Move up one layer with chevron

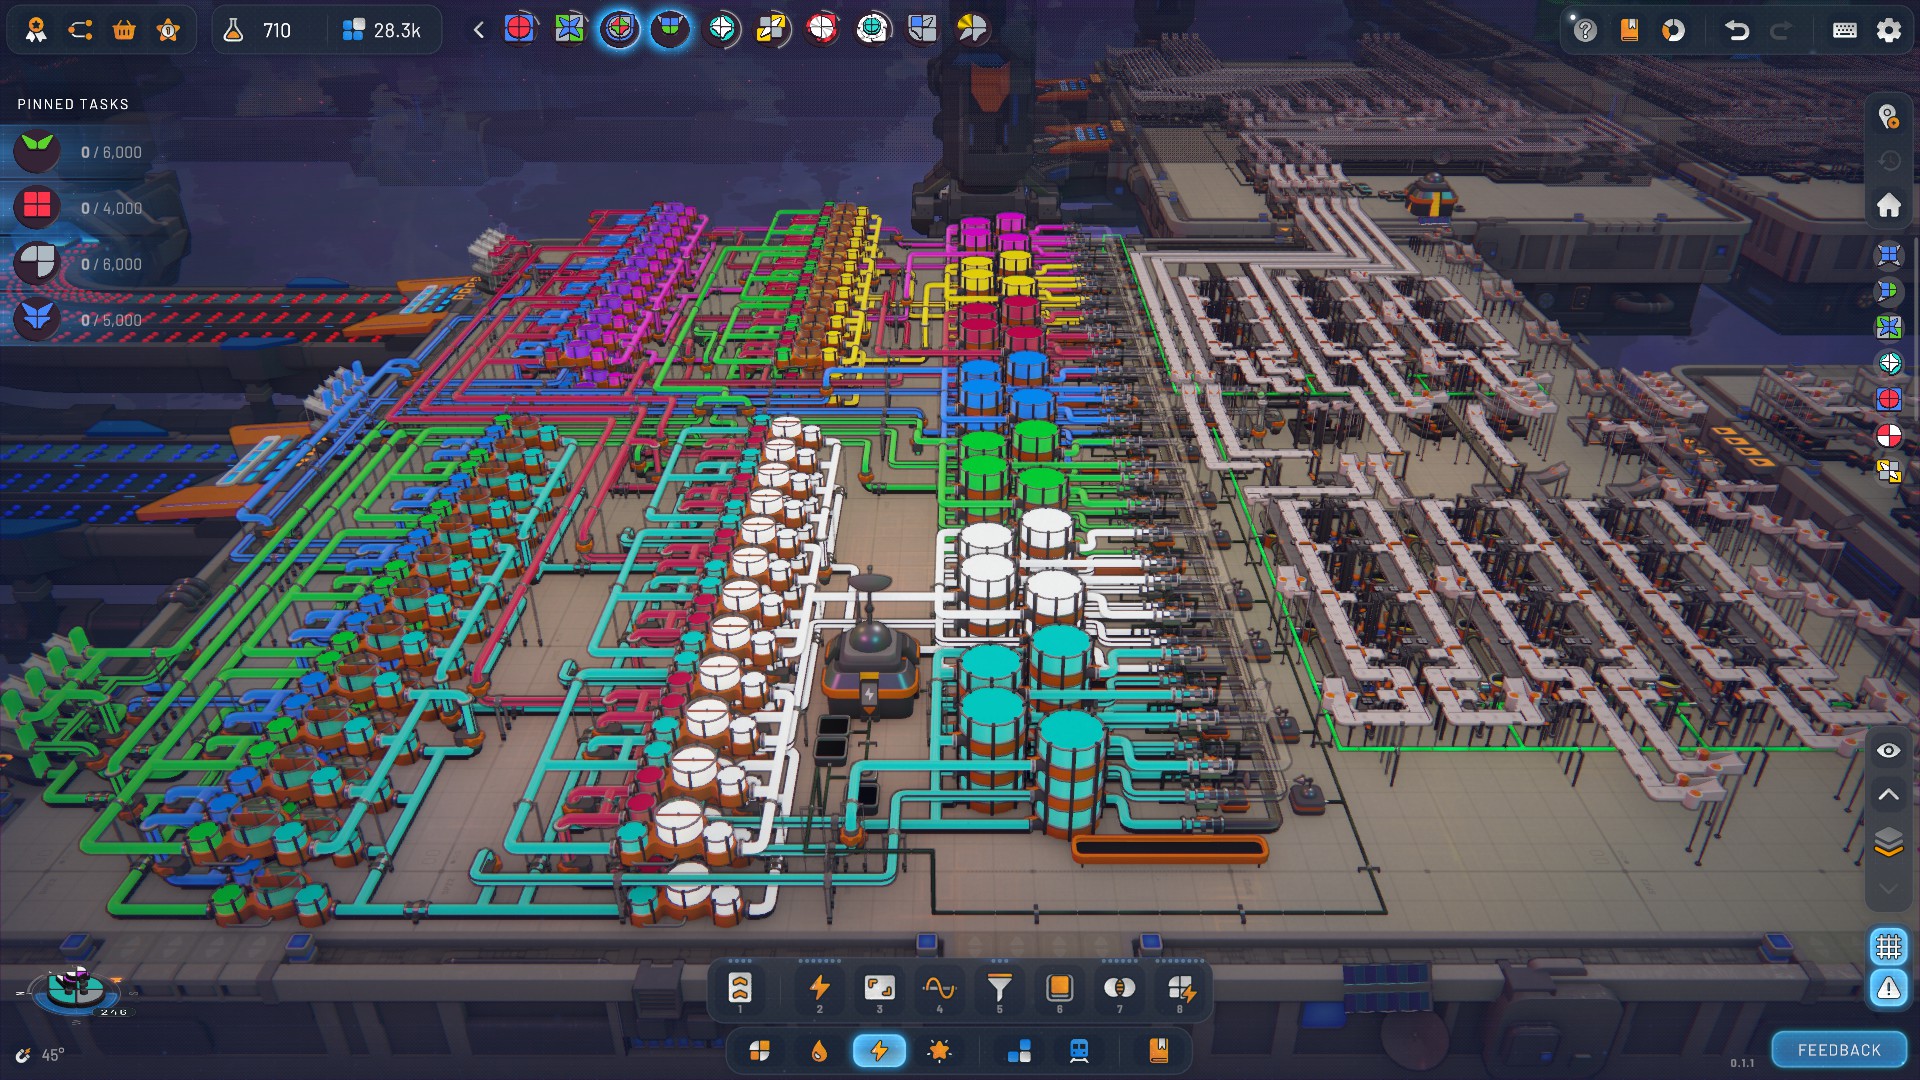tap(1888, 795)
